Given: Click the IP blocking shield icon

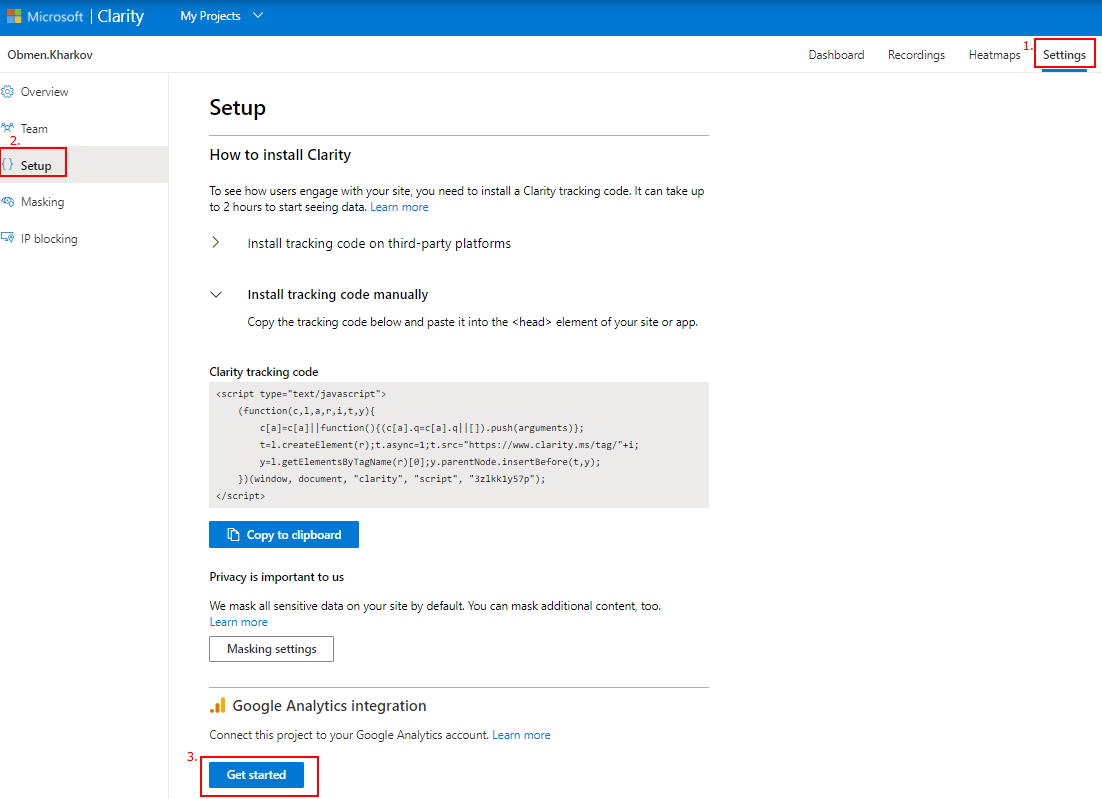Looking at the screenshot, I should tap(8, 238).
